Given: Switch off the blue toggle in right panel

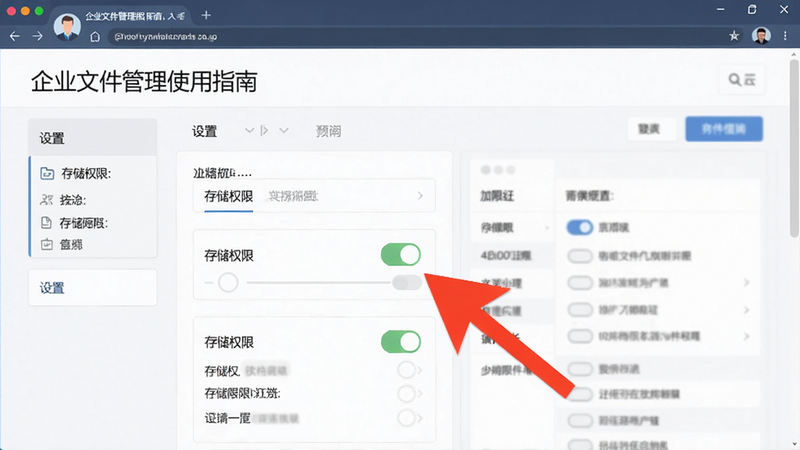Looking at the screenshot, I should pos(580,227).
